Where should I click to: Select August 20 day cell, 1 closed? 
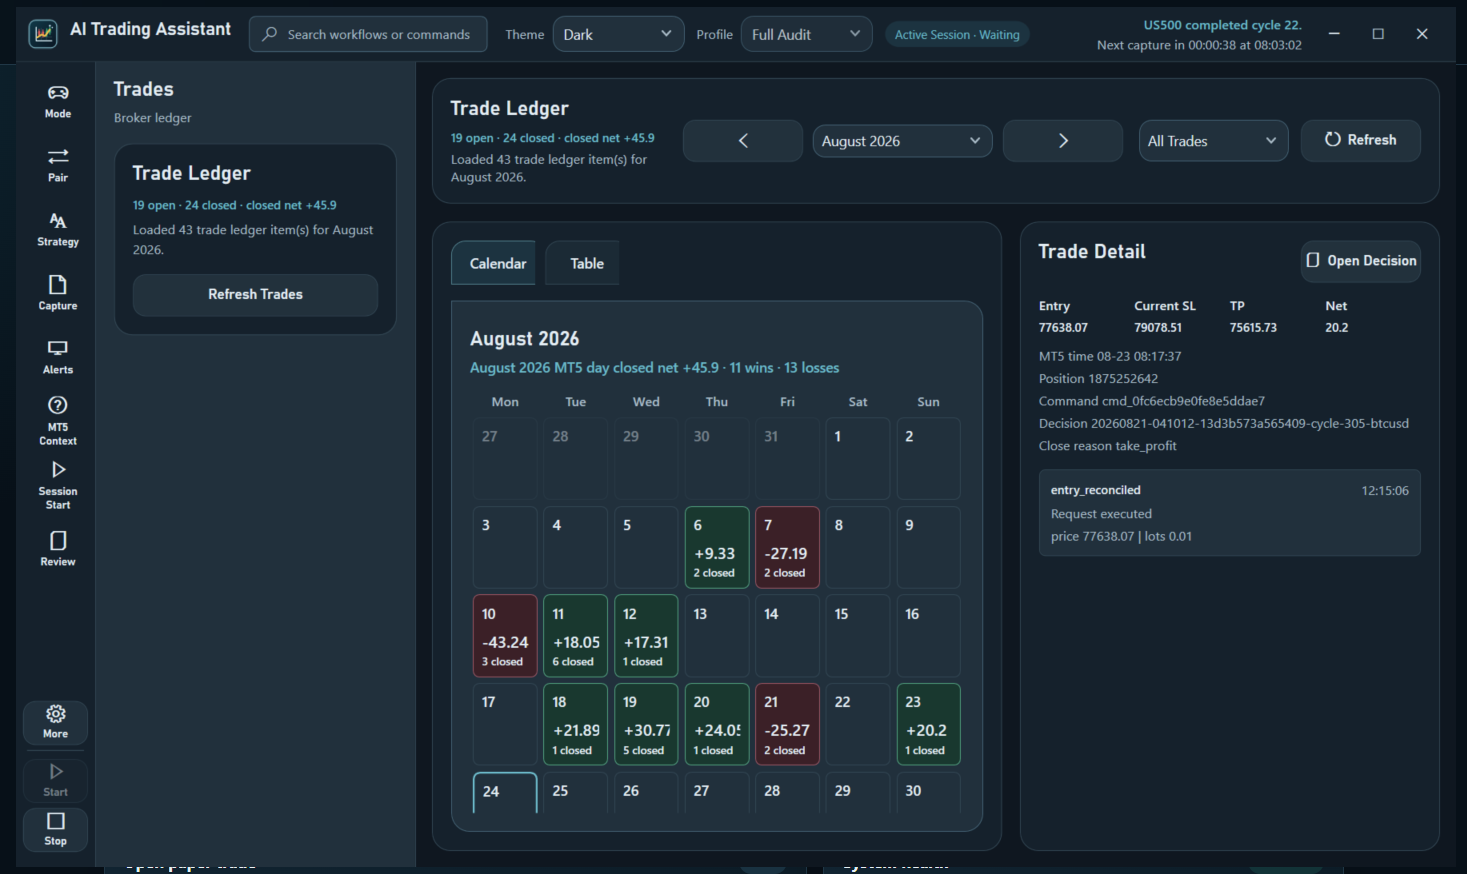pyautogui.click(x=717, y=724)
